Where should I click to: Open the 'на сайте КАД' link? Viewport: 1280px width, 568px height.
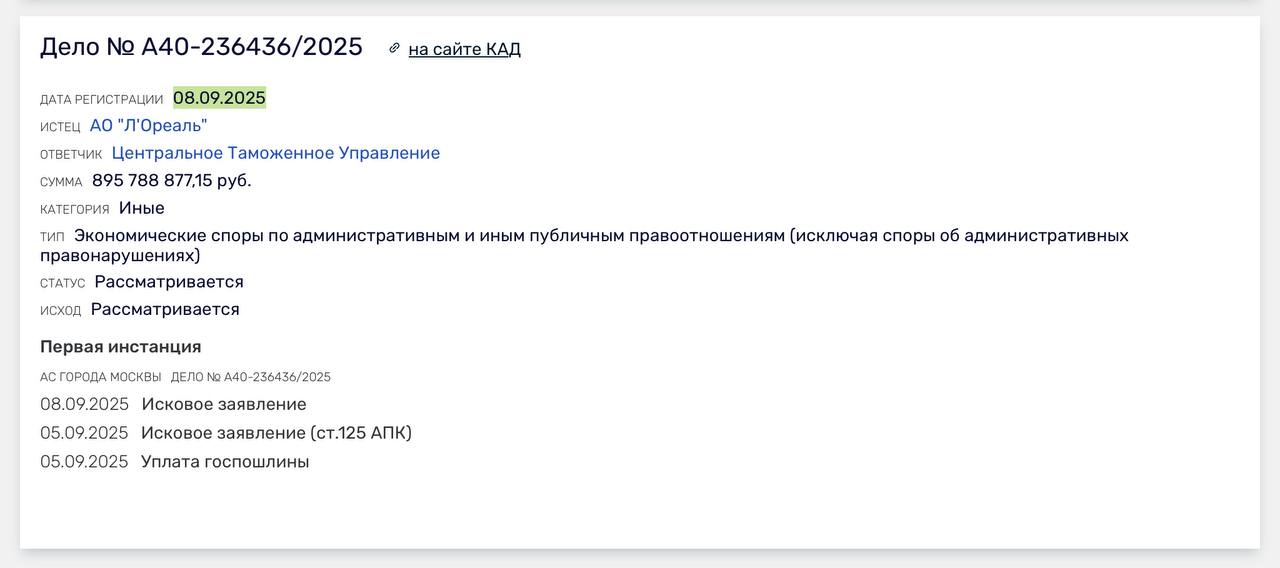pyautogui.click(x=464, y=49)
